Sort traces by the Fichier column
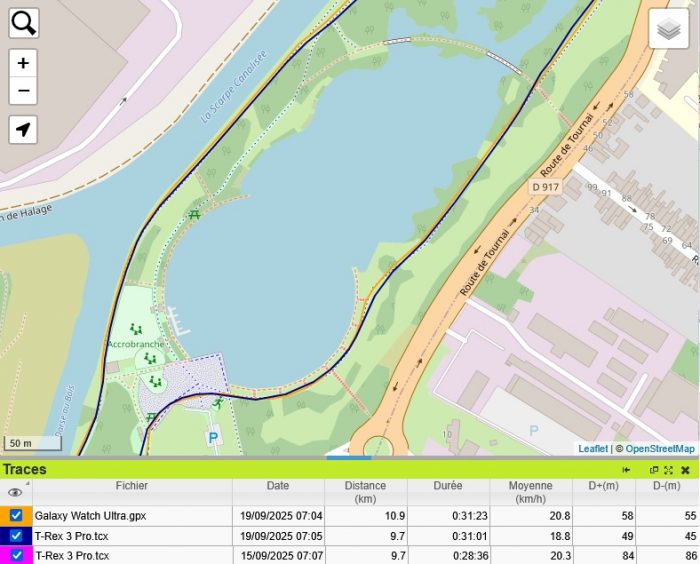 click(x=131, y=486)
